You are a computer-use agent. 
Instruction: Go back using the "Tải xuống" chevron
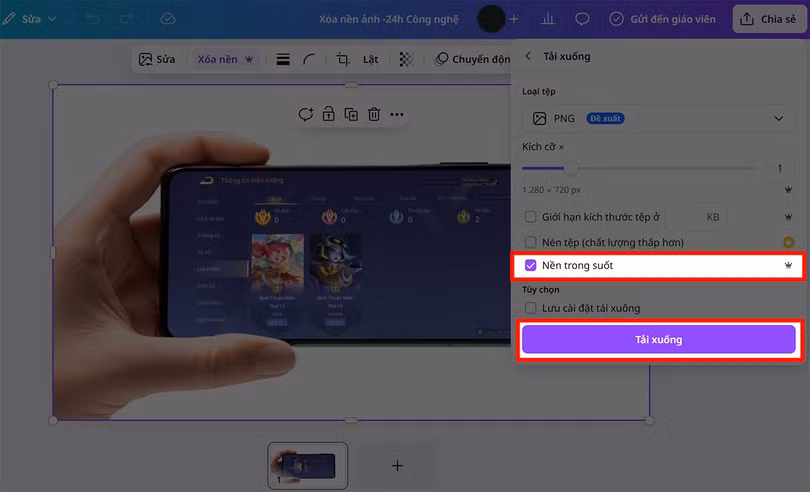point(528,57)
